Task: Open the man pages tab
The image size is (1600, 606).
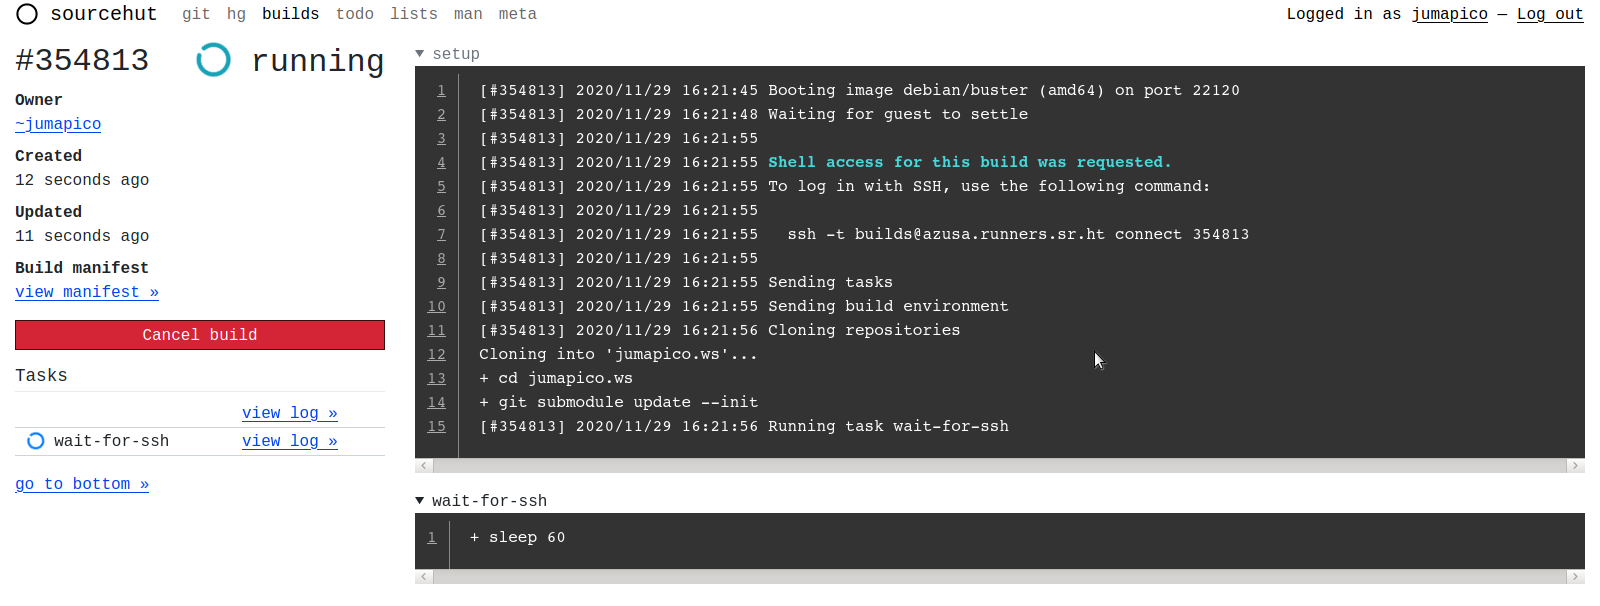Action: point(468,14)
